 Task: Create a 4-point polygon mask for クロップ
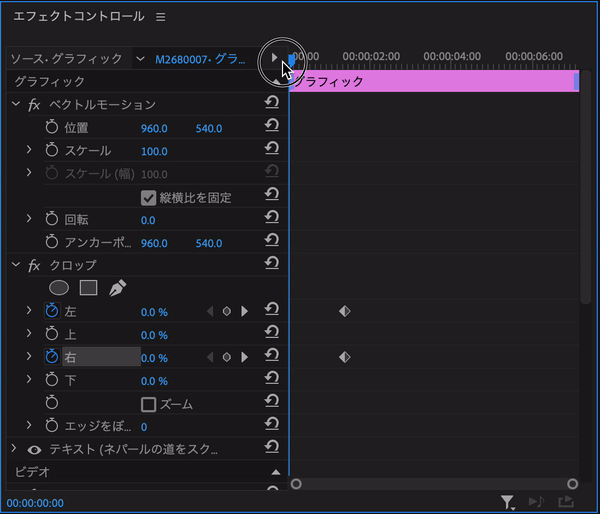88,288
